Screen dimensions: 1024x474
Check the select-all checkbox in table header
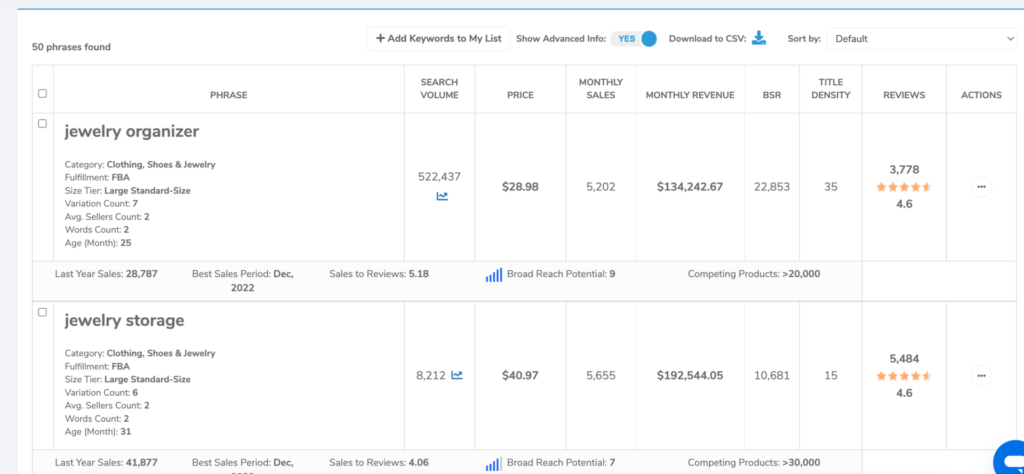pos(42,94)
